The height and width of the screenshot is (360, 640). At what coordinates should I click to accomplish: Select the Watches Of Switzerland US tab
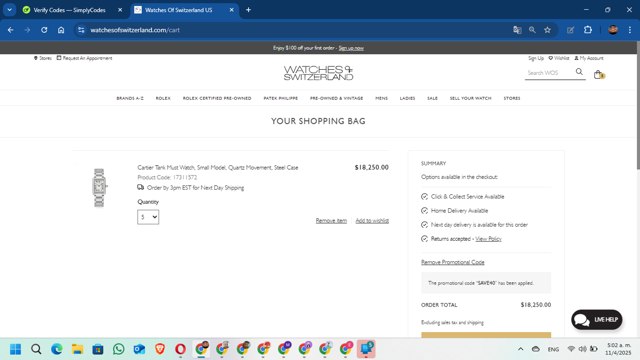[178, 10]
